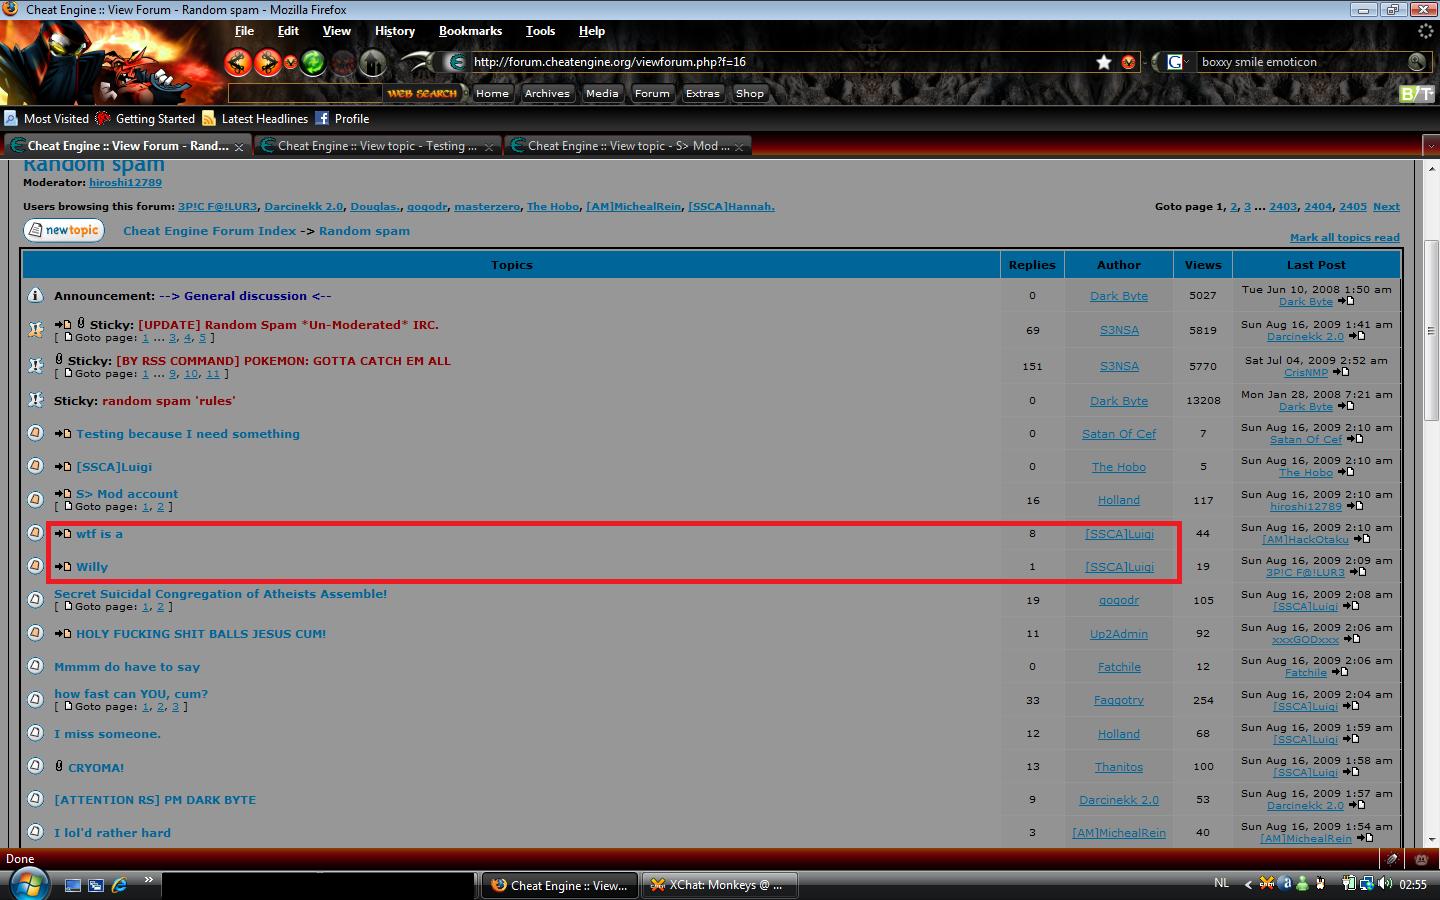The width and height of the screenshot is (1440, 900).
Task: Open the File menu
Action: point(244,31)
